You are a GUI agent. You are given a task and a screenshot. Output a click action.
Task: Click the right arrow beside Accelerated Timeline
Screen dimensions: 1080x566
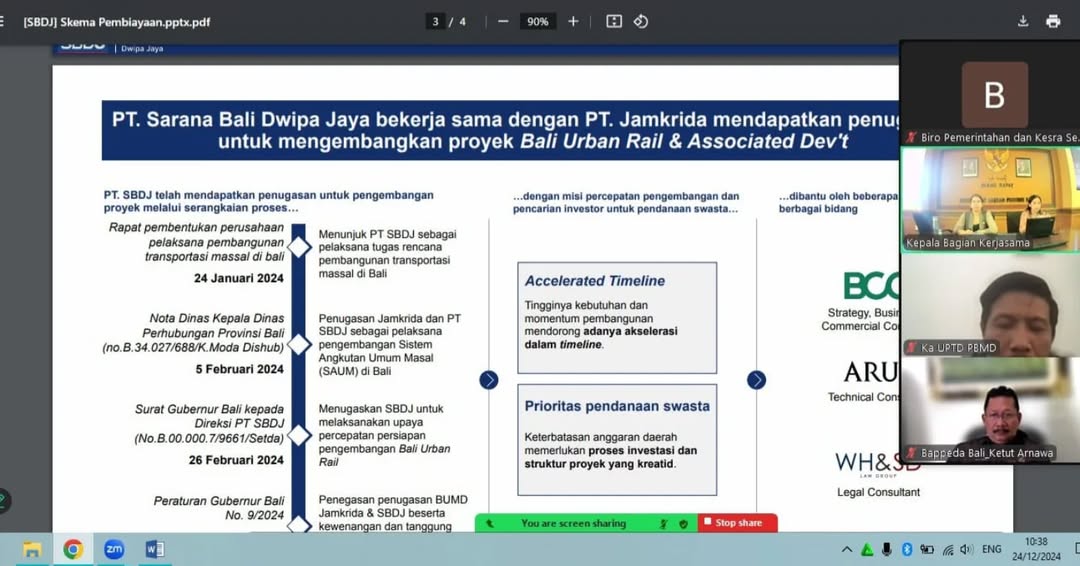pos(756,380)
